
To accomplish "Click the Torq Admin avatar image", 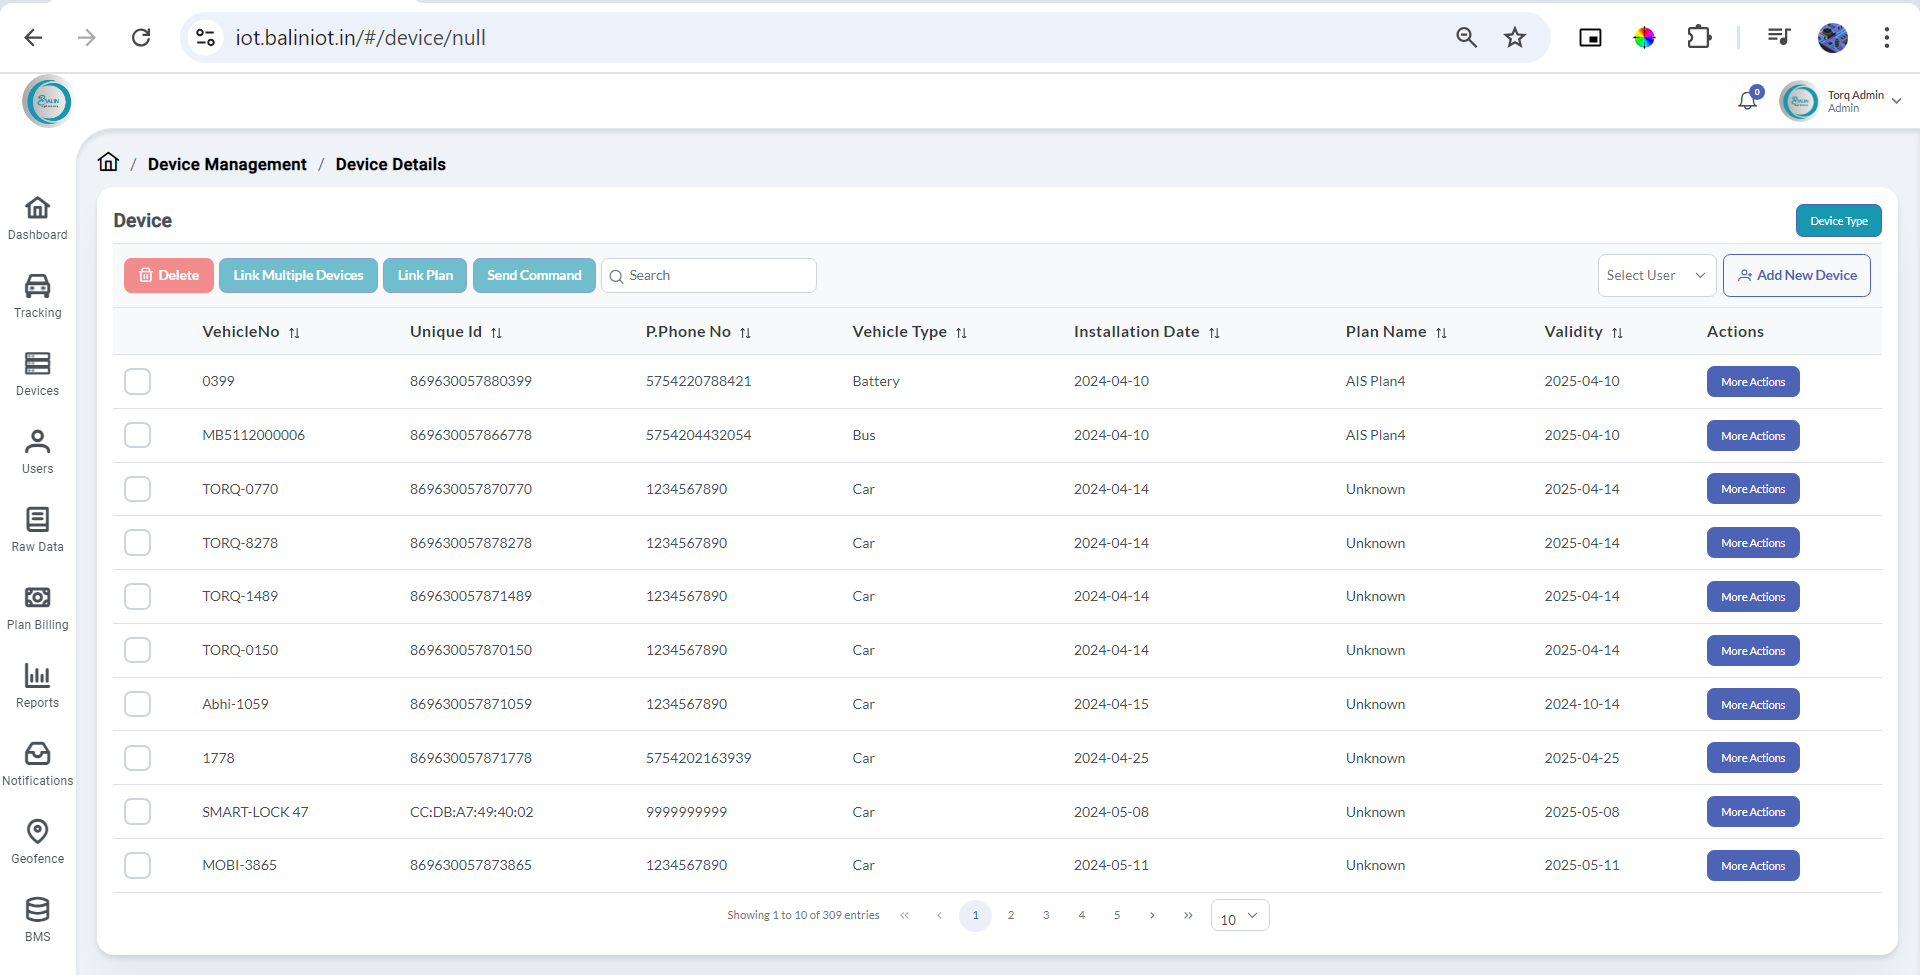I will (x=1799, y=101).
